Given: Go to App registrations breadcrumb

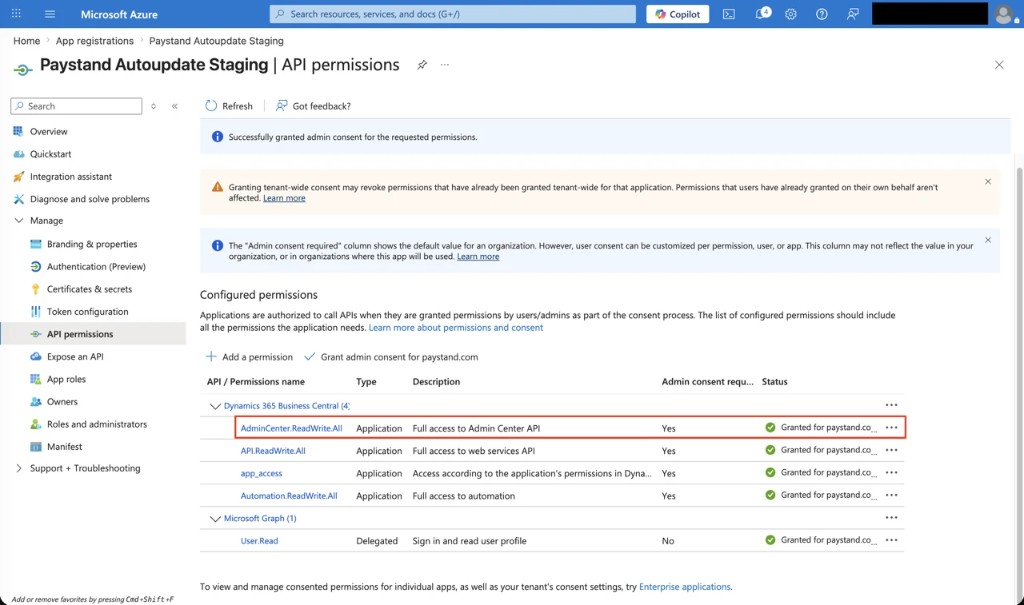Looking at the screenshot, I should (95, 41).
